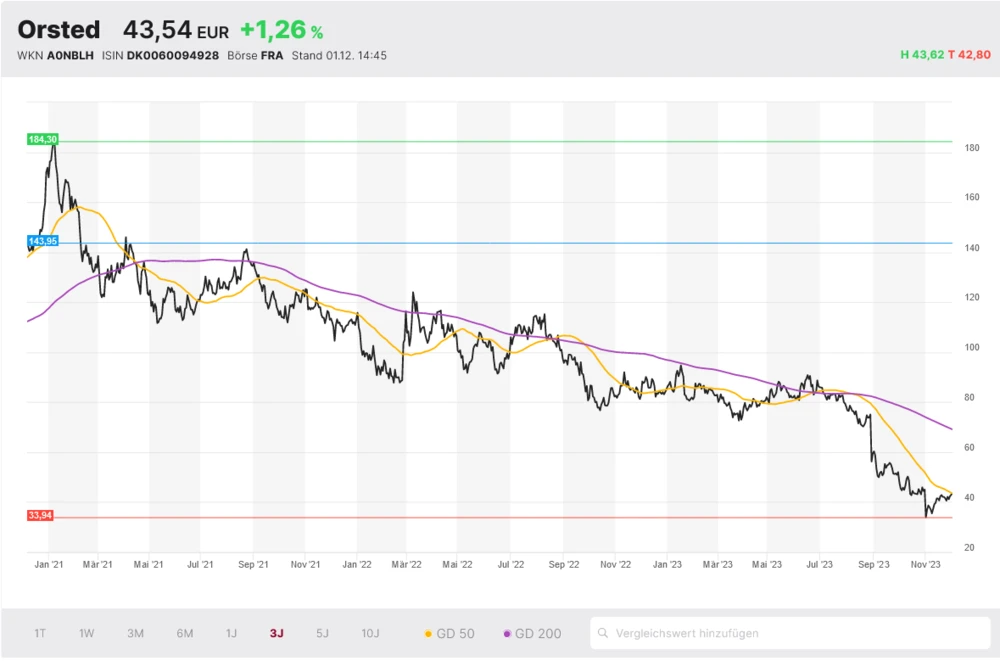Click the Orsted stock title
This screenshot has height=661, width=1000.
click(59, 30)
